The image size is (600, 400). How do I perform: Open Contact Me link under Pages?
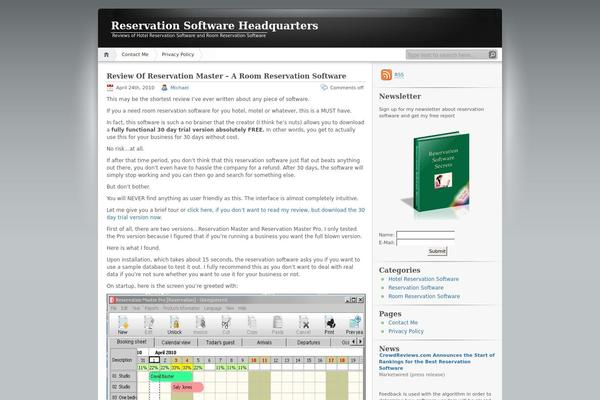pyautogui.click(x=403, y=323)
